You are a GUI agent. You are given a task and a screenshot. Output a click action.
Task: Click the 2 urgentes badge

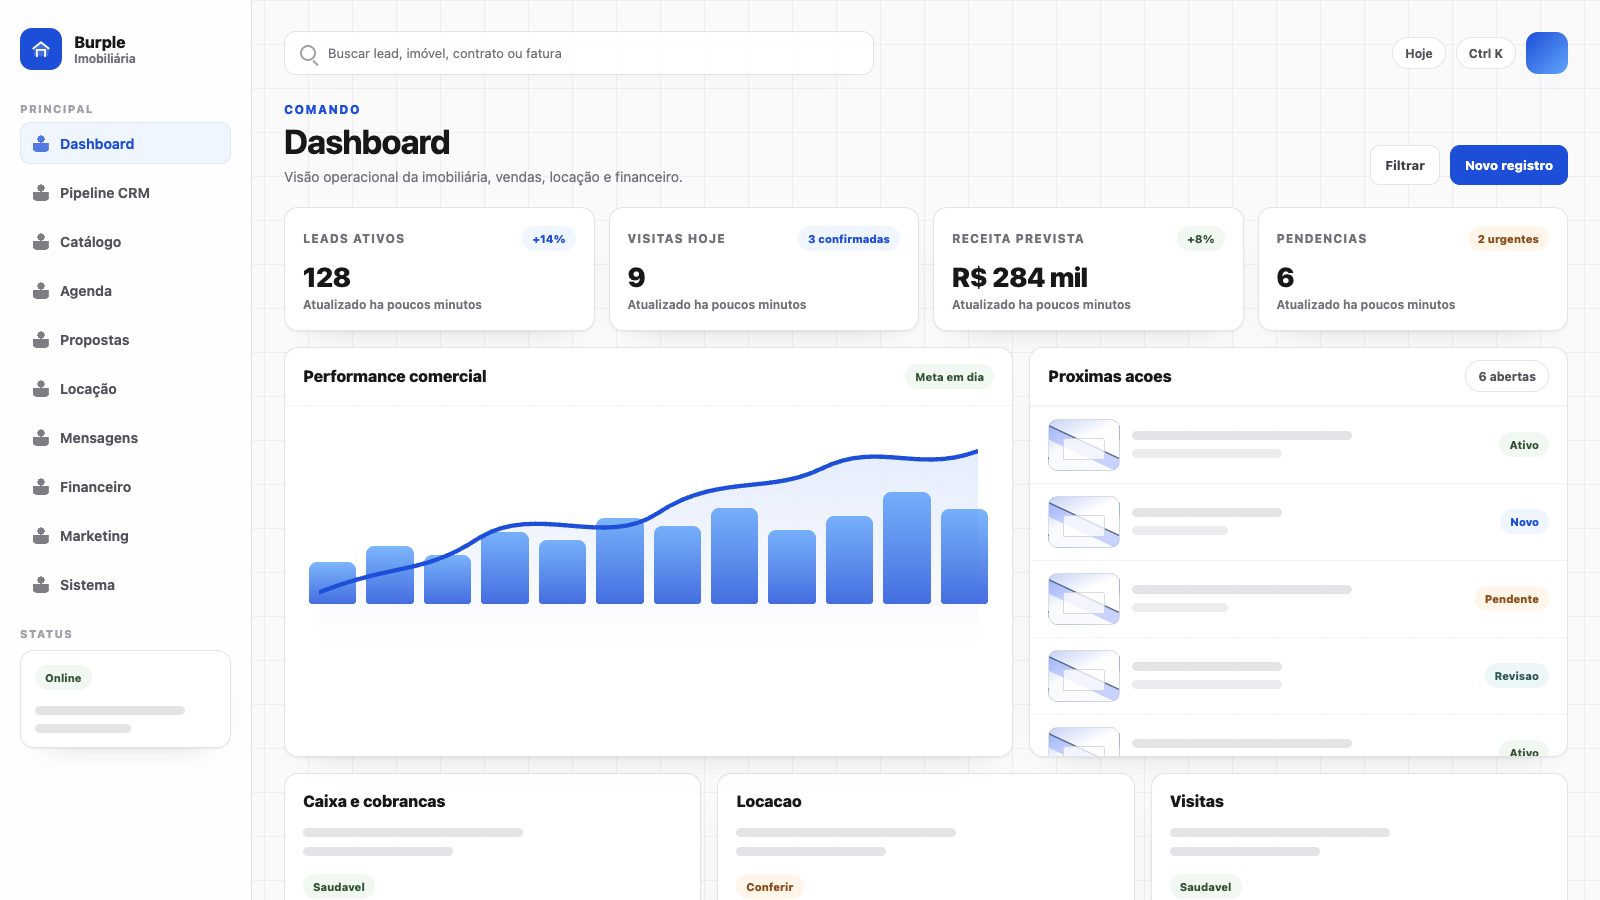[1508, 239]
